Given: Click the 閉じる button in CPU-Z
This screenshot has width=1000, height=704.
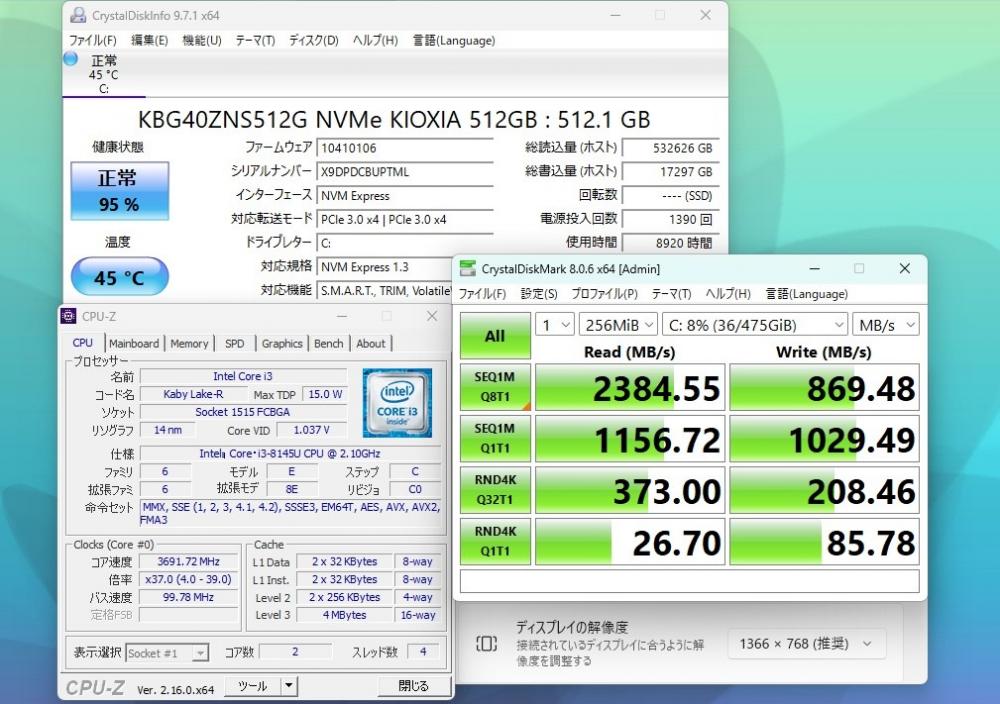Looking at the screenshot, I should click(414, 686).
